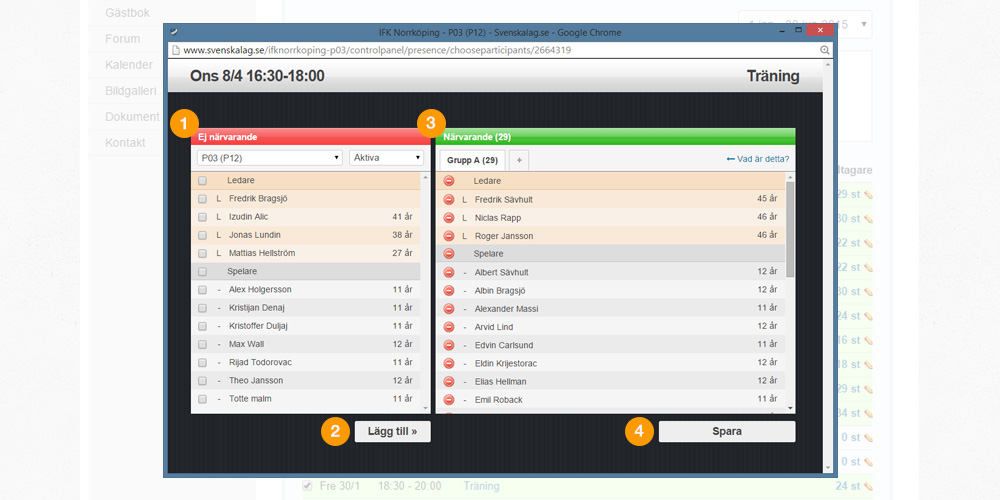Remove Emil Roback from attendance

(449, 400)
